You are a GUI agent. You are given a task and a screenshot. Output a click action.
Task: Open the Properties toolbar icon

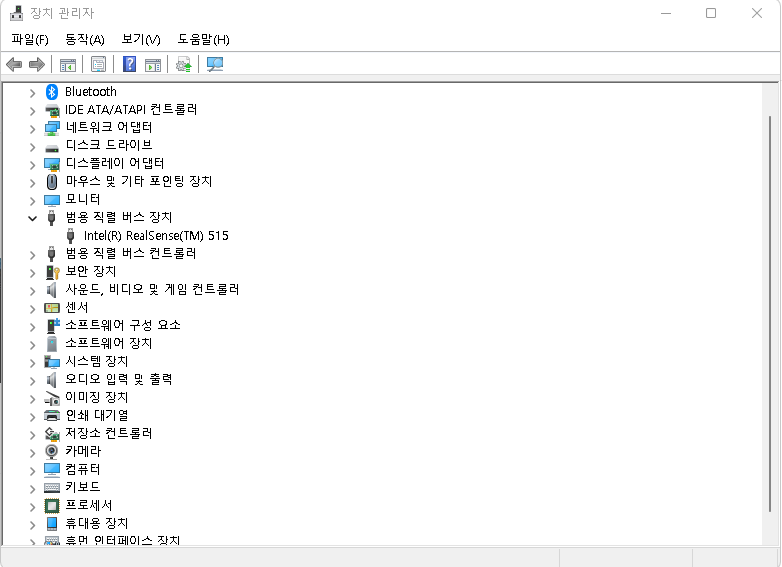(98, 64)
